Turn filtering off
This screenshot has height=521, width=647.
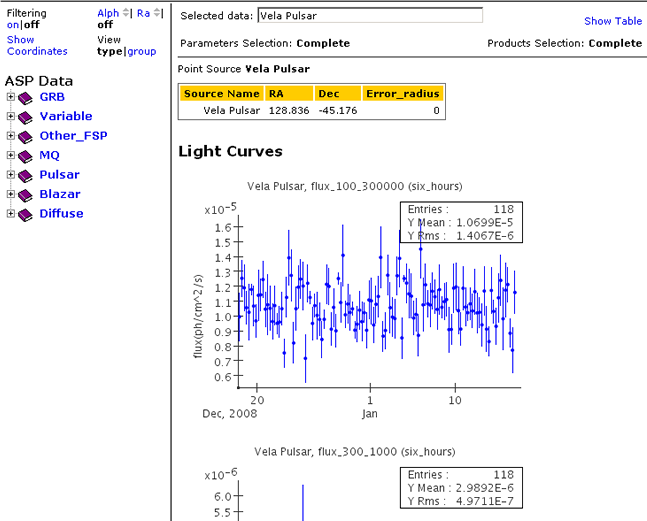pos(31,25)
